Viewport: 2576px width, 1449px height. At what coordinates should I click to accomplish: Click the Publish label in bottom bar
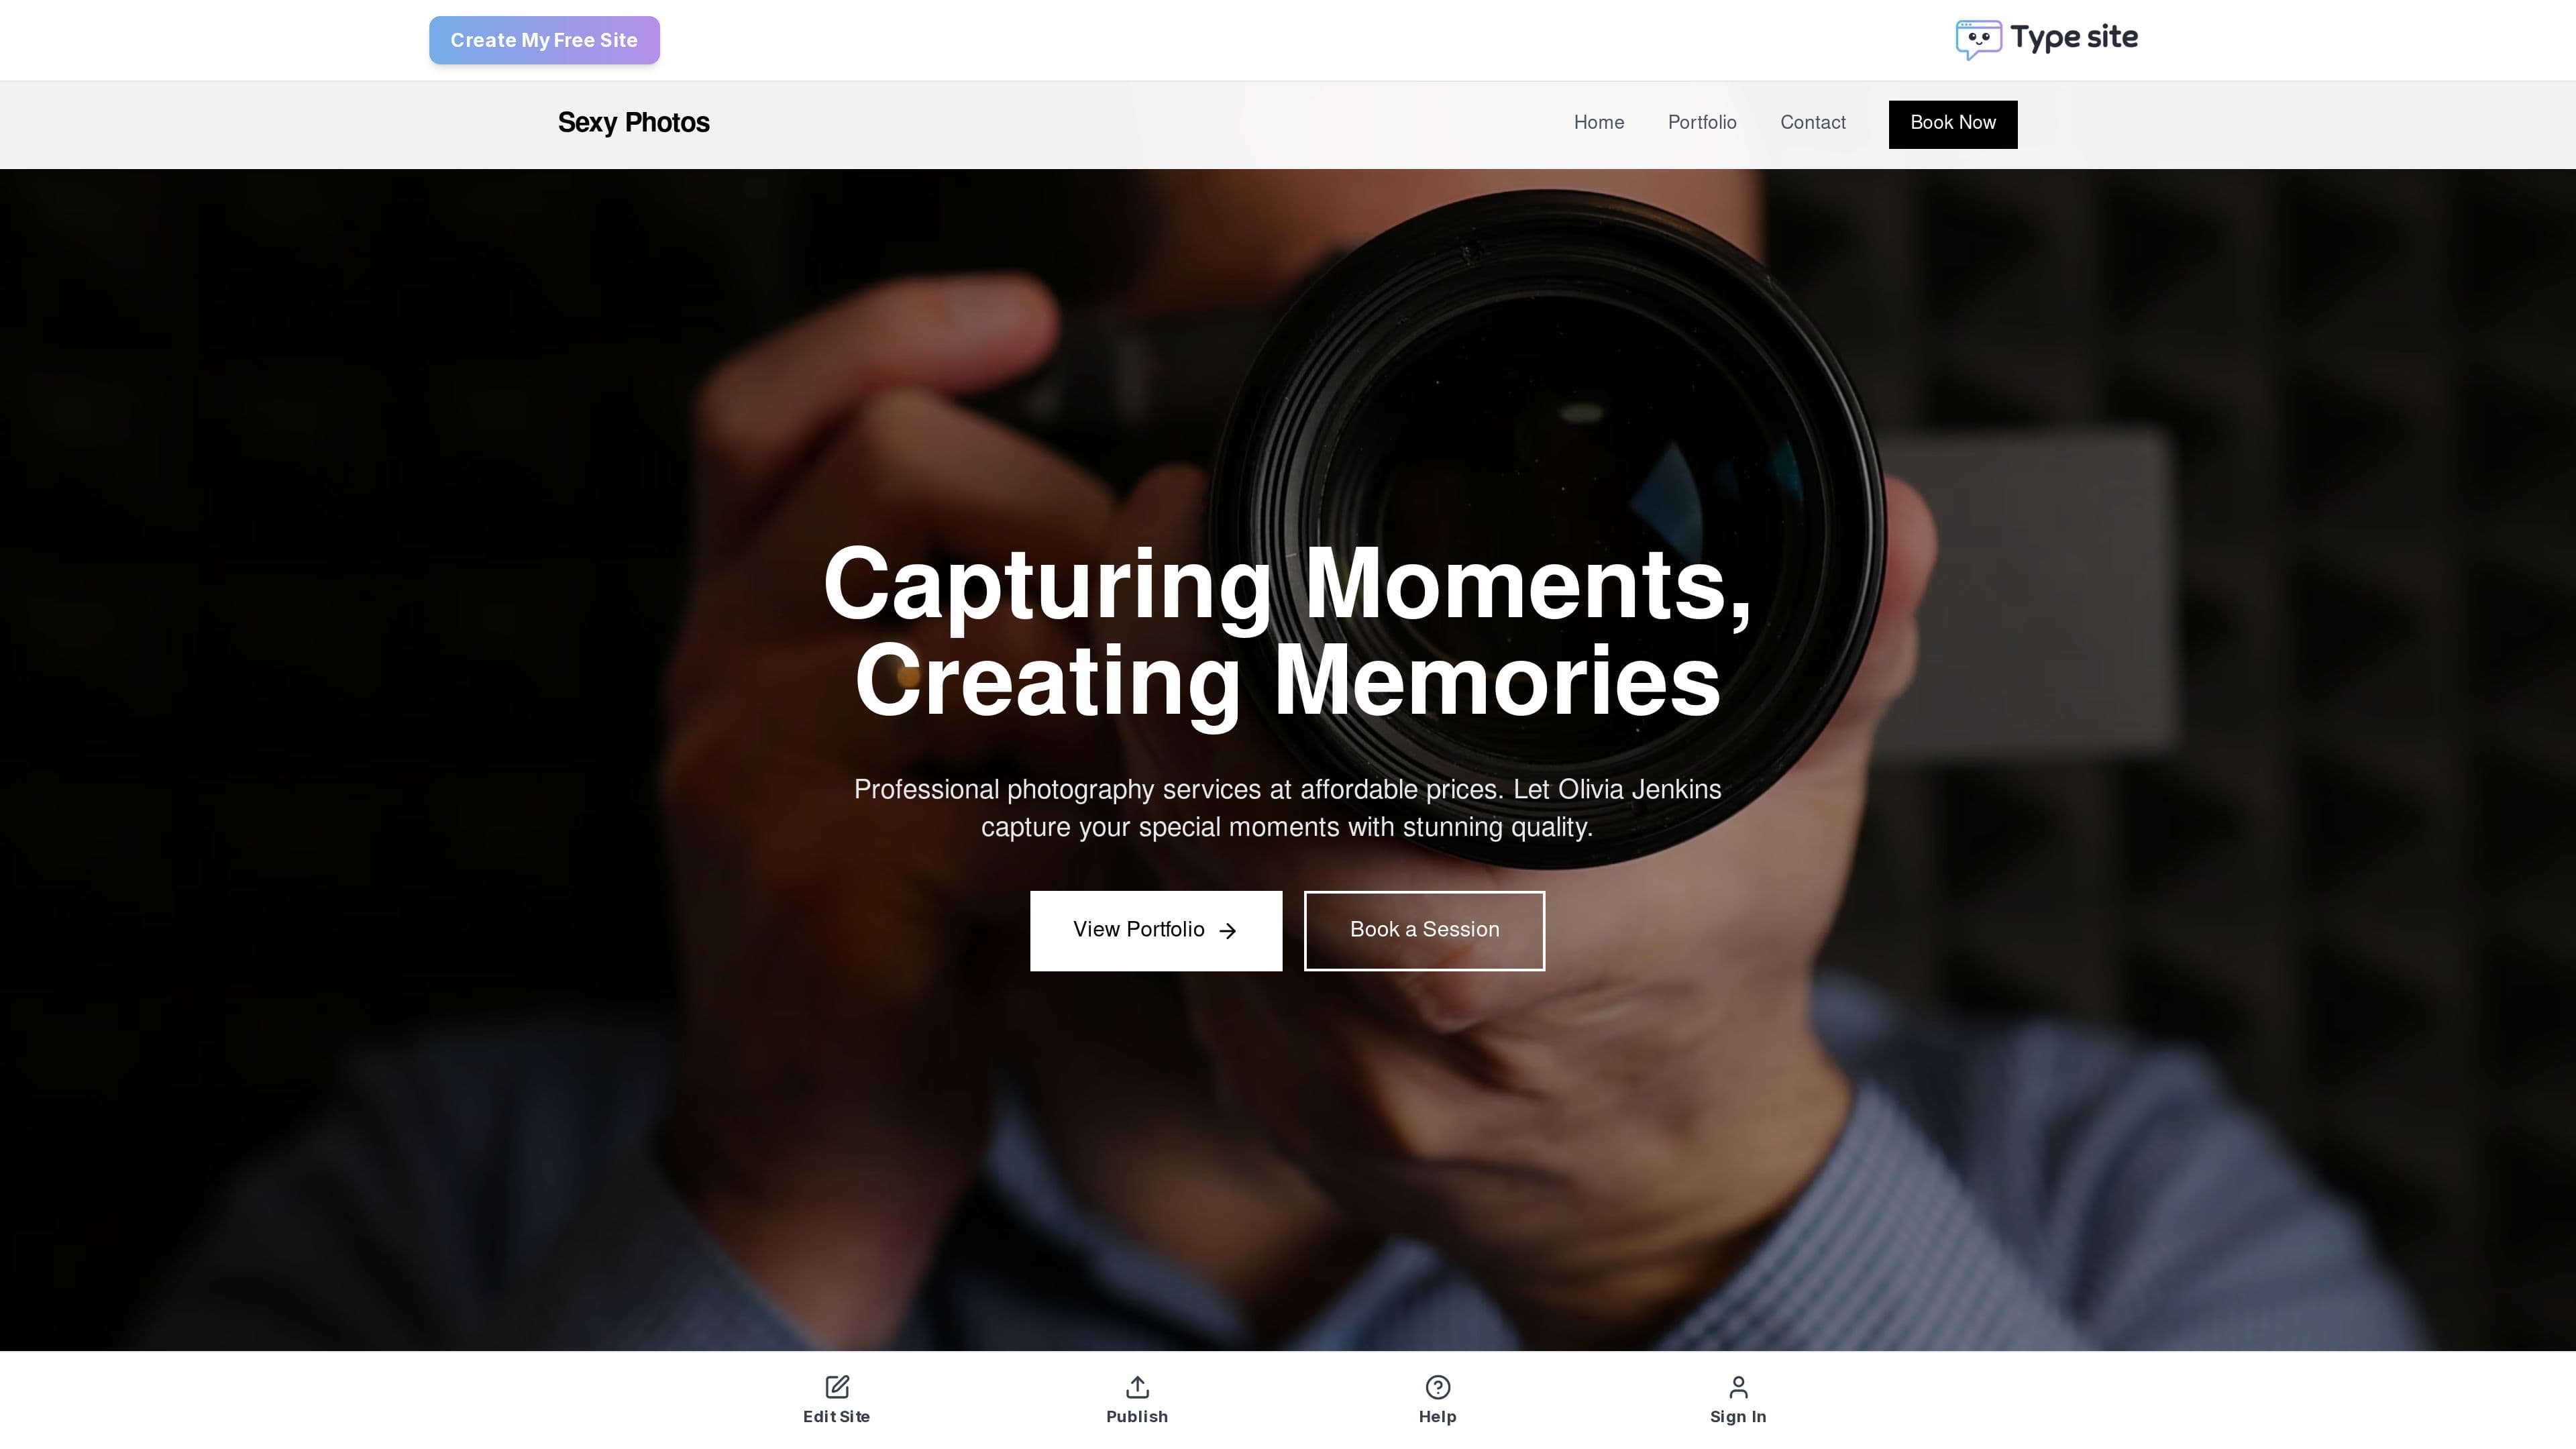pos(1137,1416)
